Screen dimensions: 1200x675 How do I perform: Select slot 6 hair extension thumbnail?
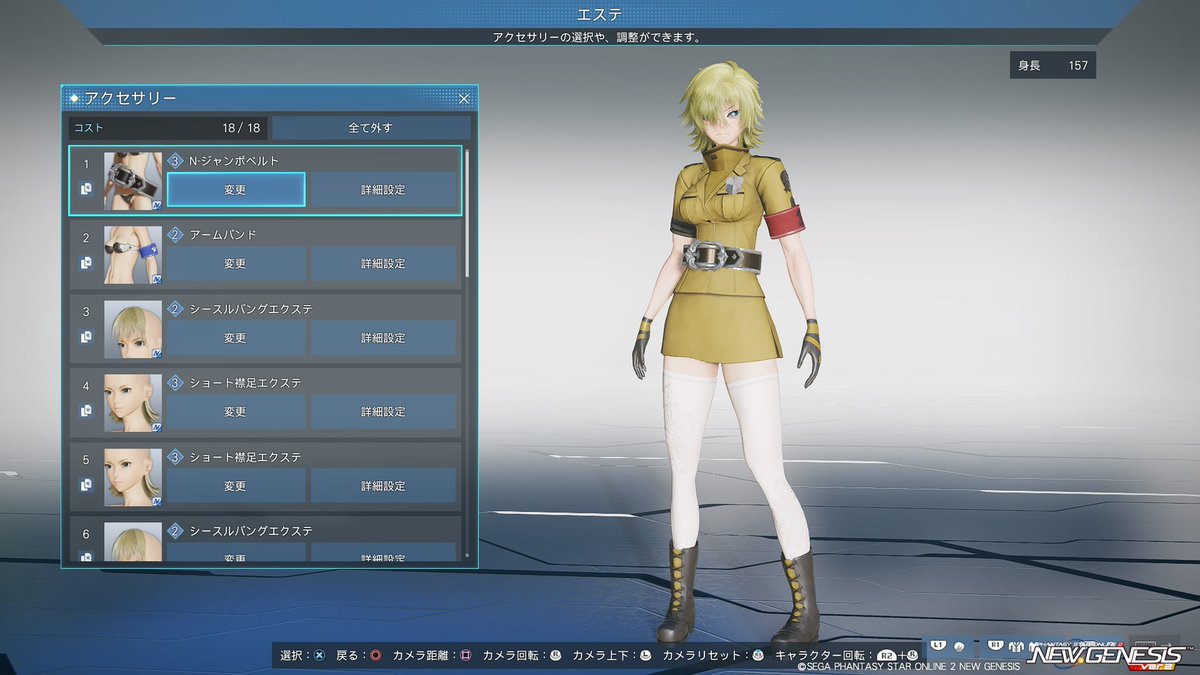[x=133, y=541]
